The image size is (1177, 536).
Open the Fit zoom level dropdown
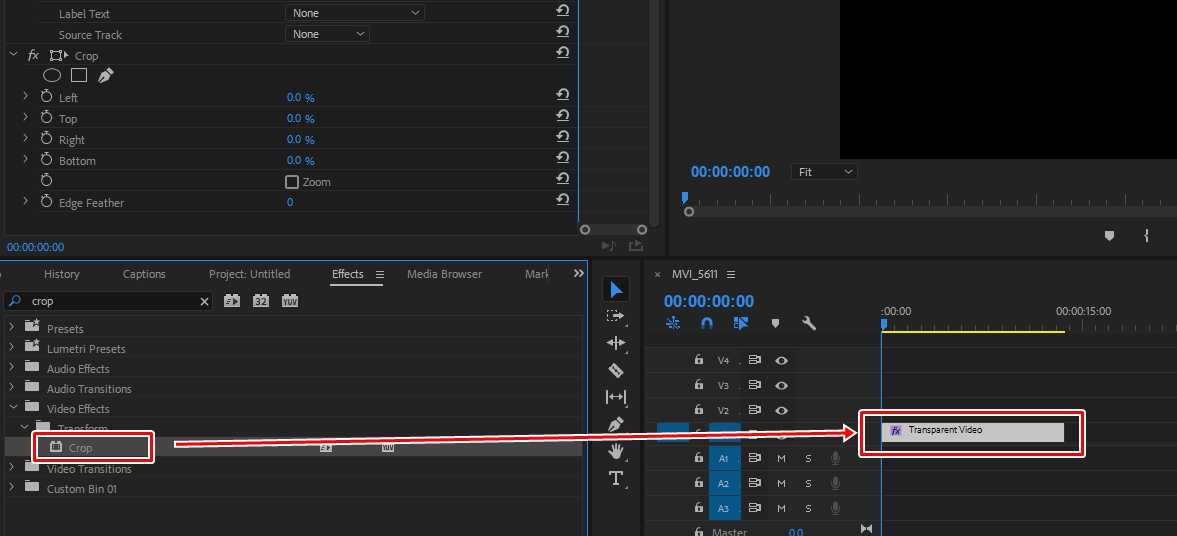[x=824, y=172]
